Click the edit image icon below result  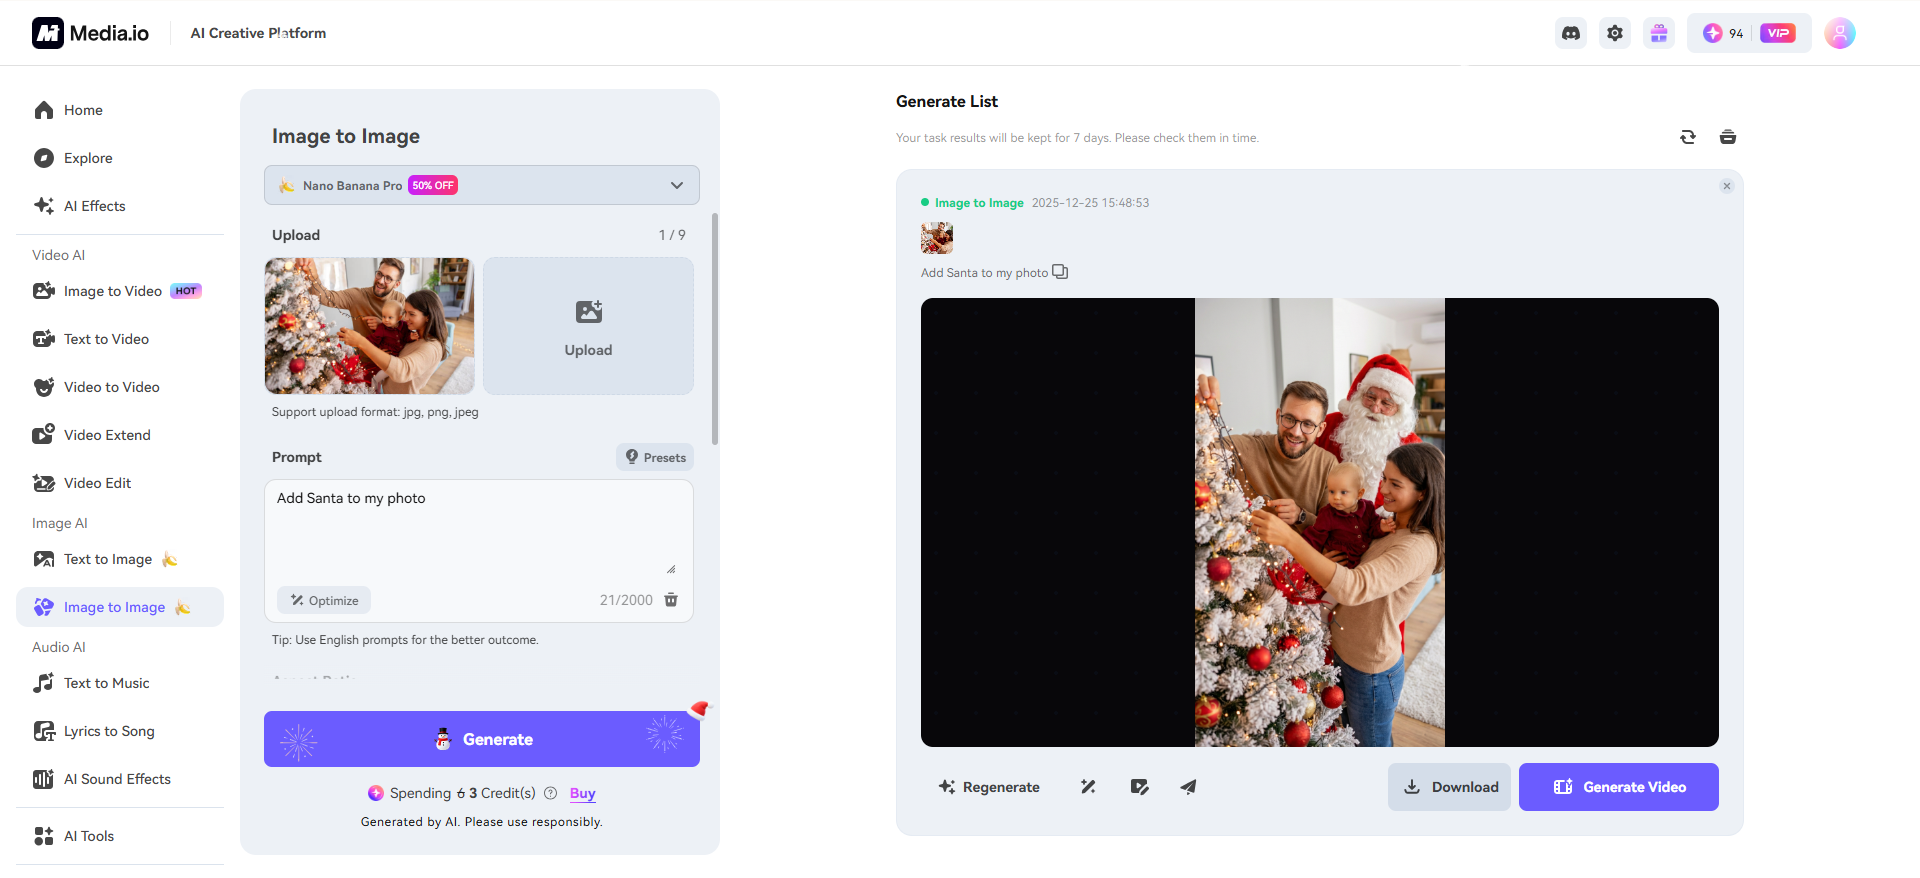click(x=1139, y=787)
